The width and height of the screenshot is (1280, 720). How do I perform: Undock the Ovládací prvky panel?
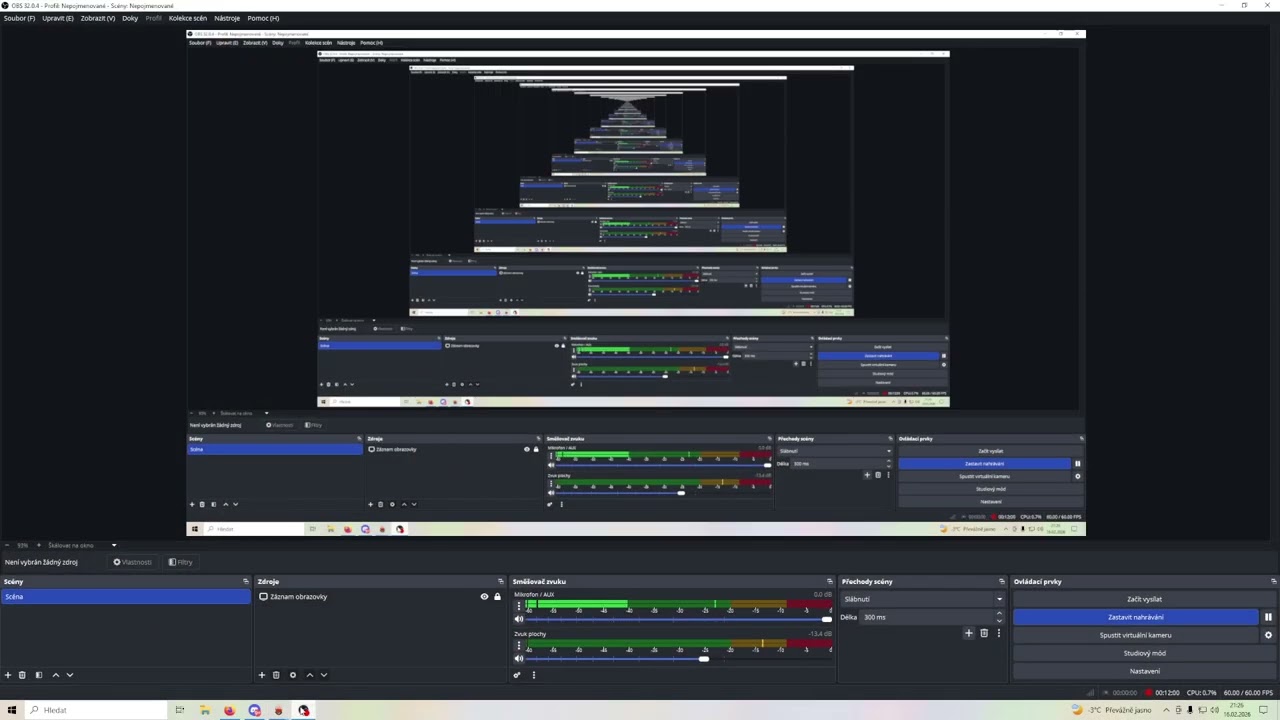[1273, 581]
